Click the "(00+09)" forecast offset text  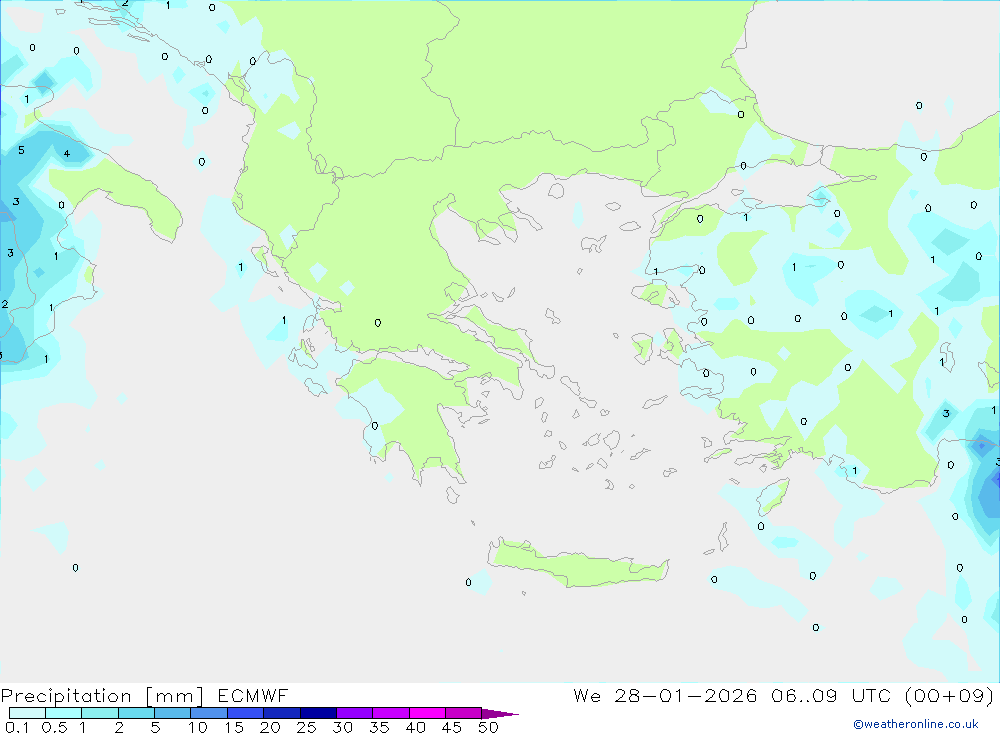point(950,695)
